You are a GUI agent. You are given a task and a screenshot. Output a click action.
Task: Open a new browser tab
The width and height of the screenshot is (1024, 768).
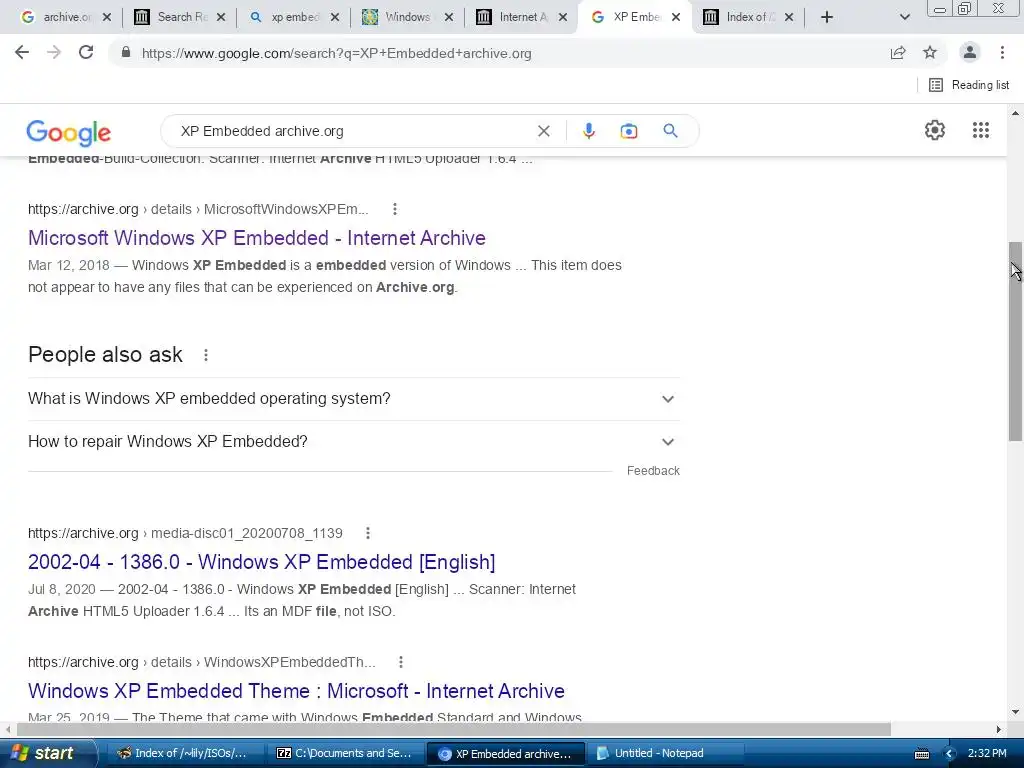tap(827, 17)
